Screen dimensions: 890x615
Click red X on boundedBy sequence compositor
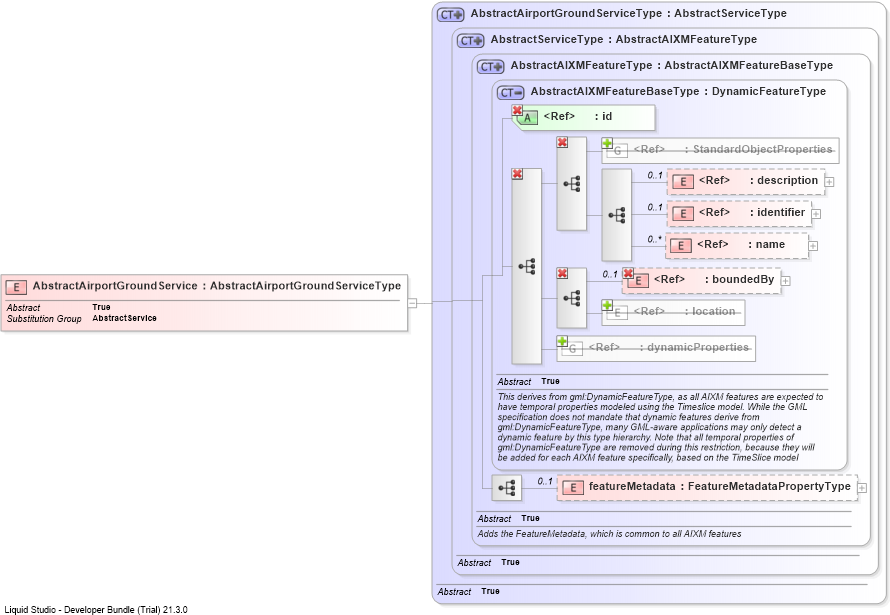click(x=562, y=273)
